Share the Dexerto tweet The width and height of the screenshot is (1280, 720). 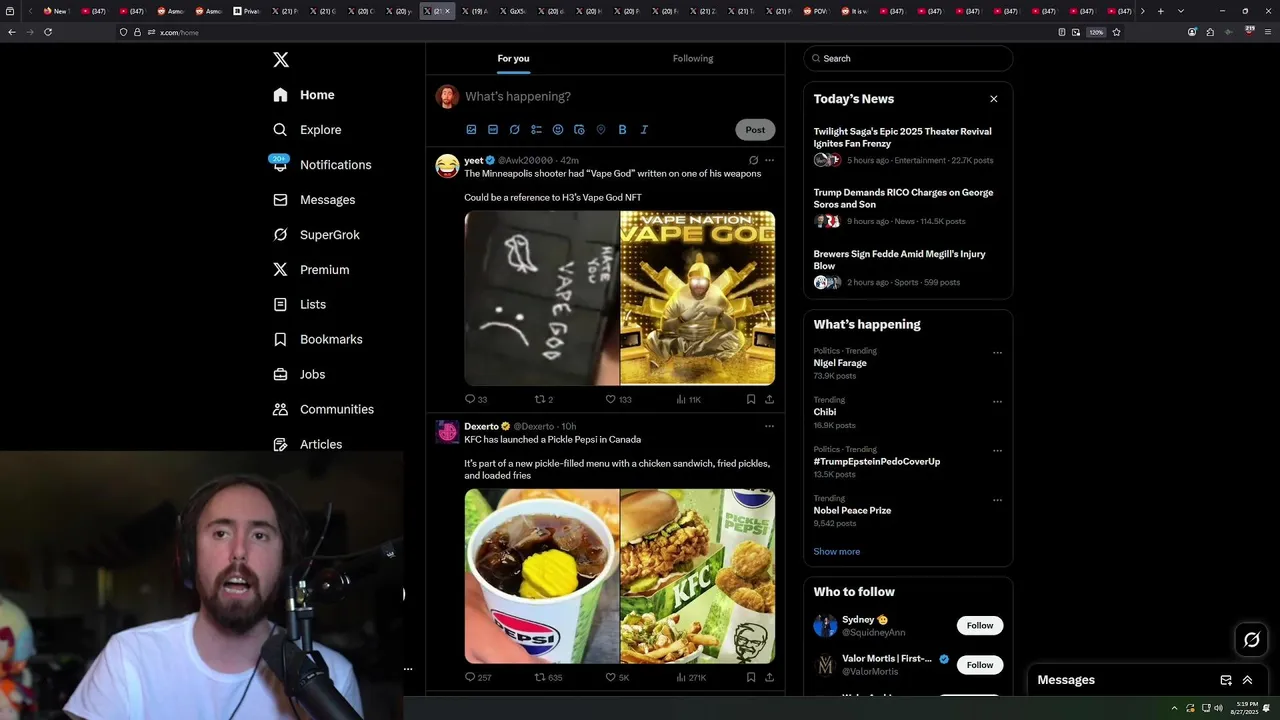tap(769, 677)
